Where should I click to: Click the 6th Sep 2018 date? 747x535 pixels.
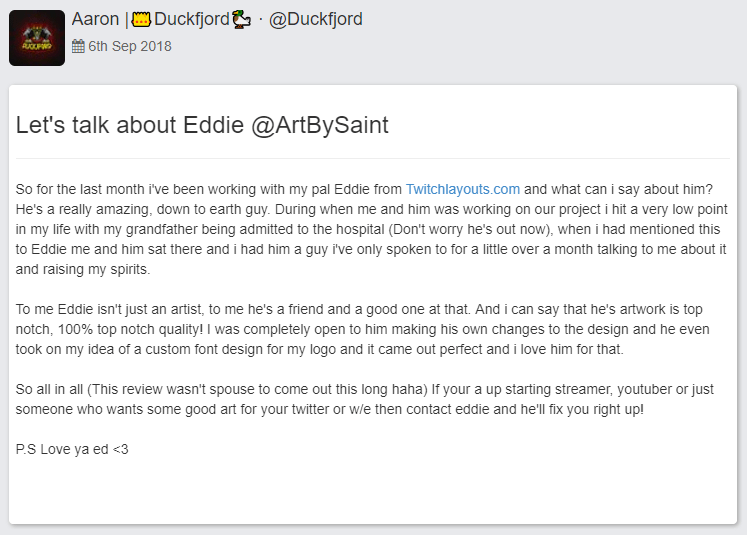[x=130, y=46]
